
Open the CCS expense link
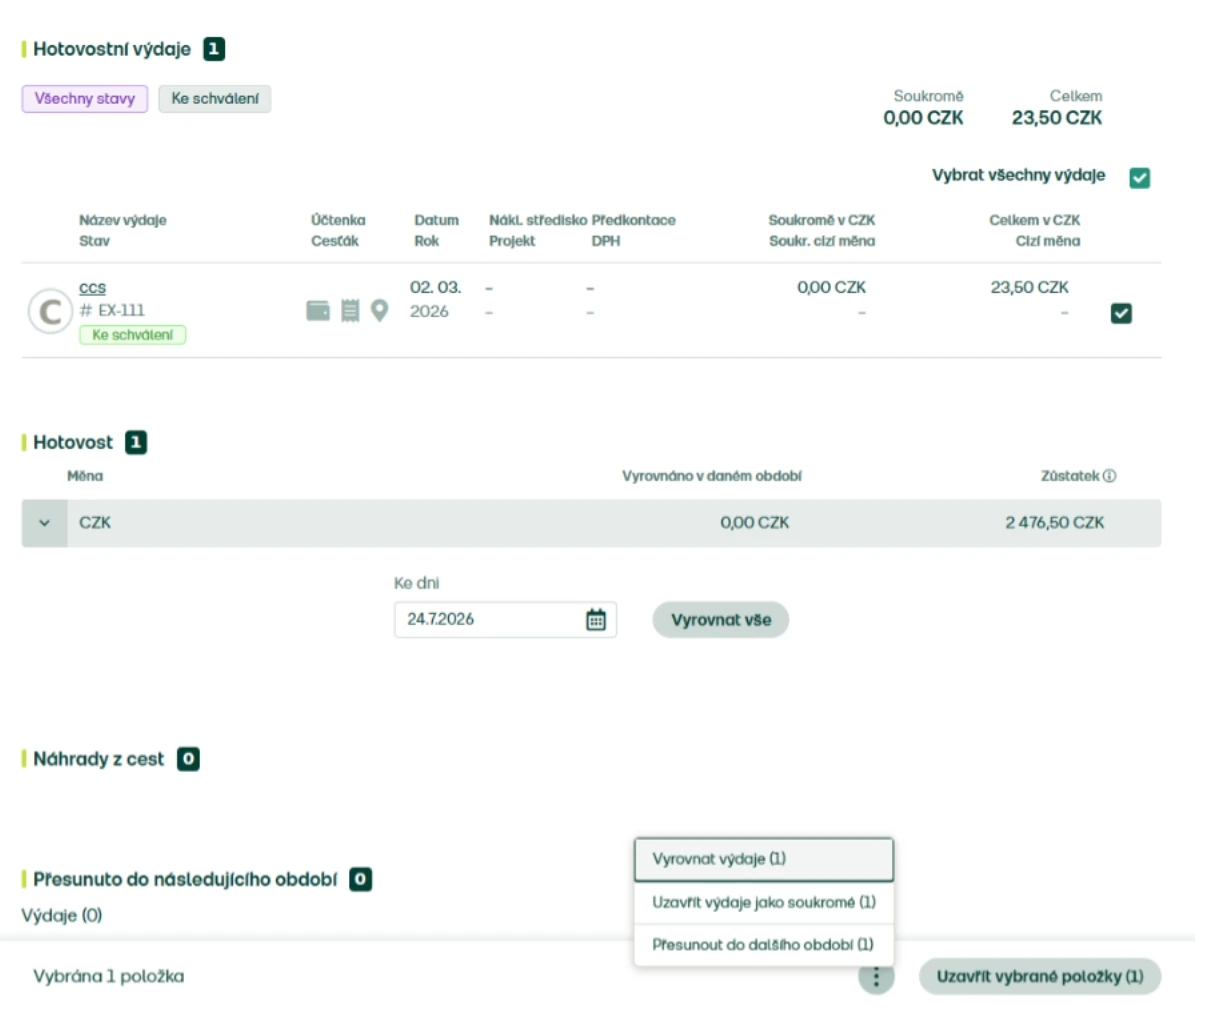(x=92, y=288)
